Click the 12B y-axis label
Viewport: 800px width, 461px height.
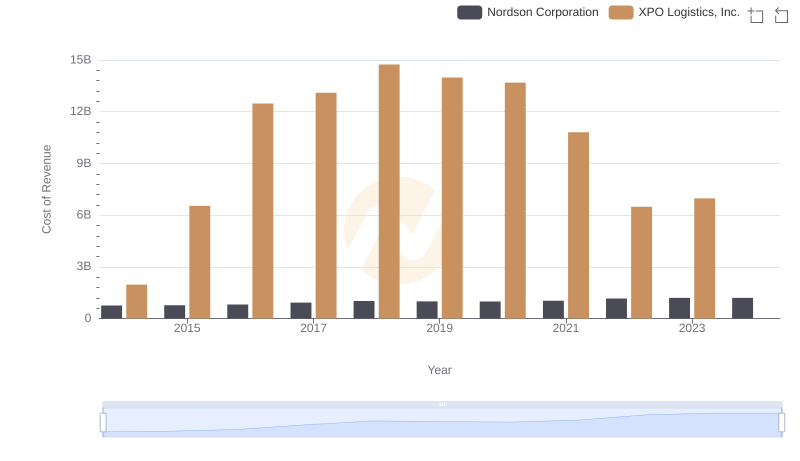[81, 112]
